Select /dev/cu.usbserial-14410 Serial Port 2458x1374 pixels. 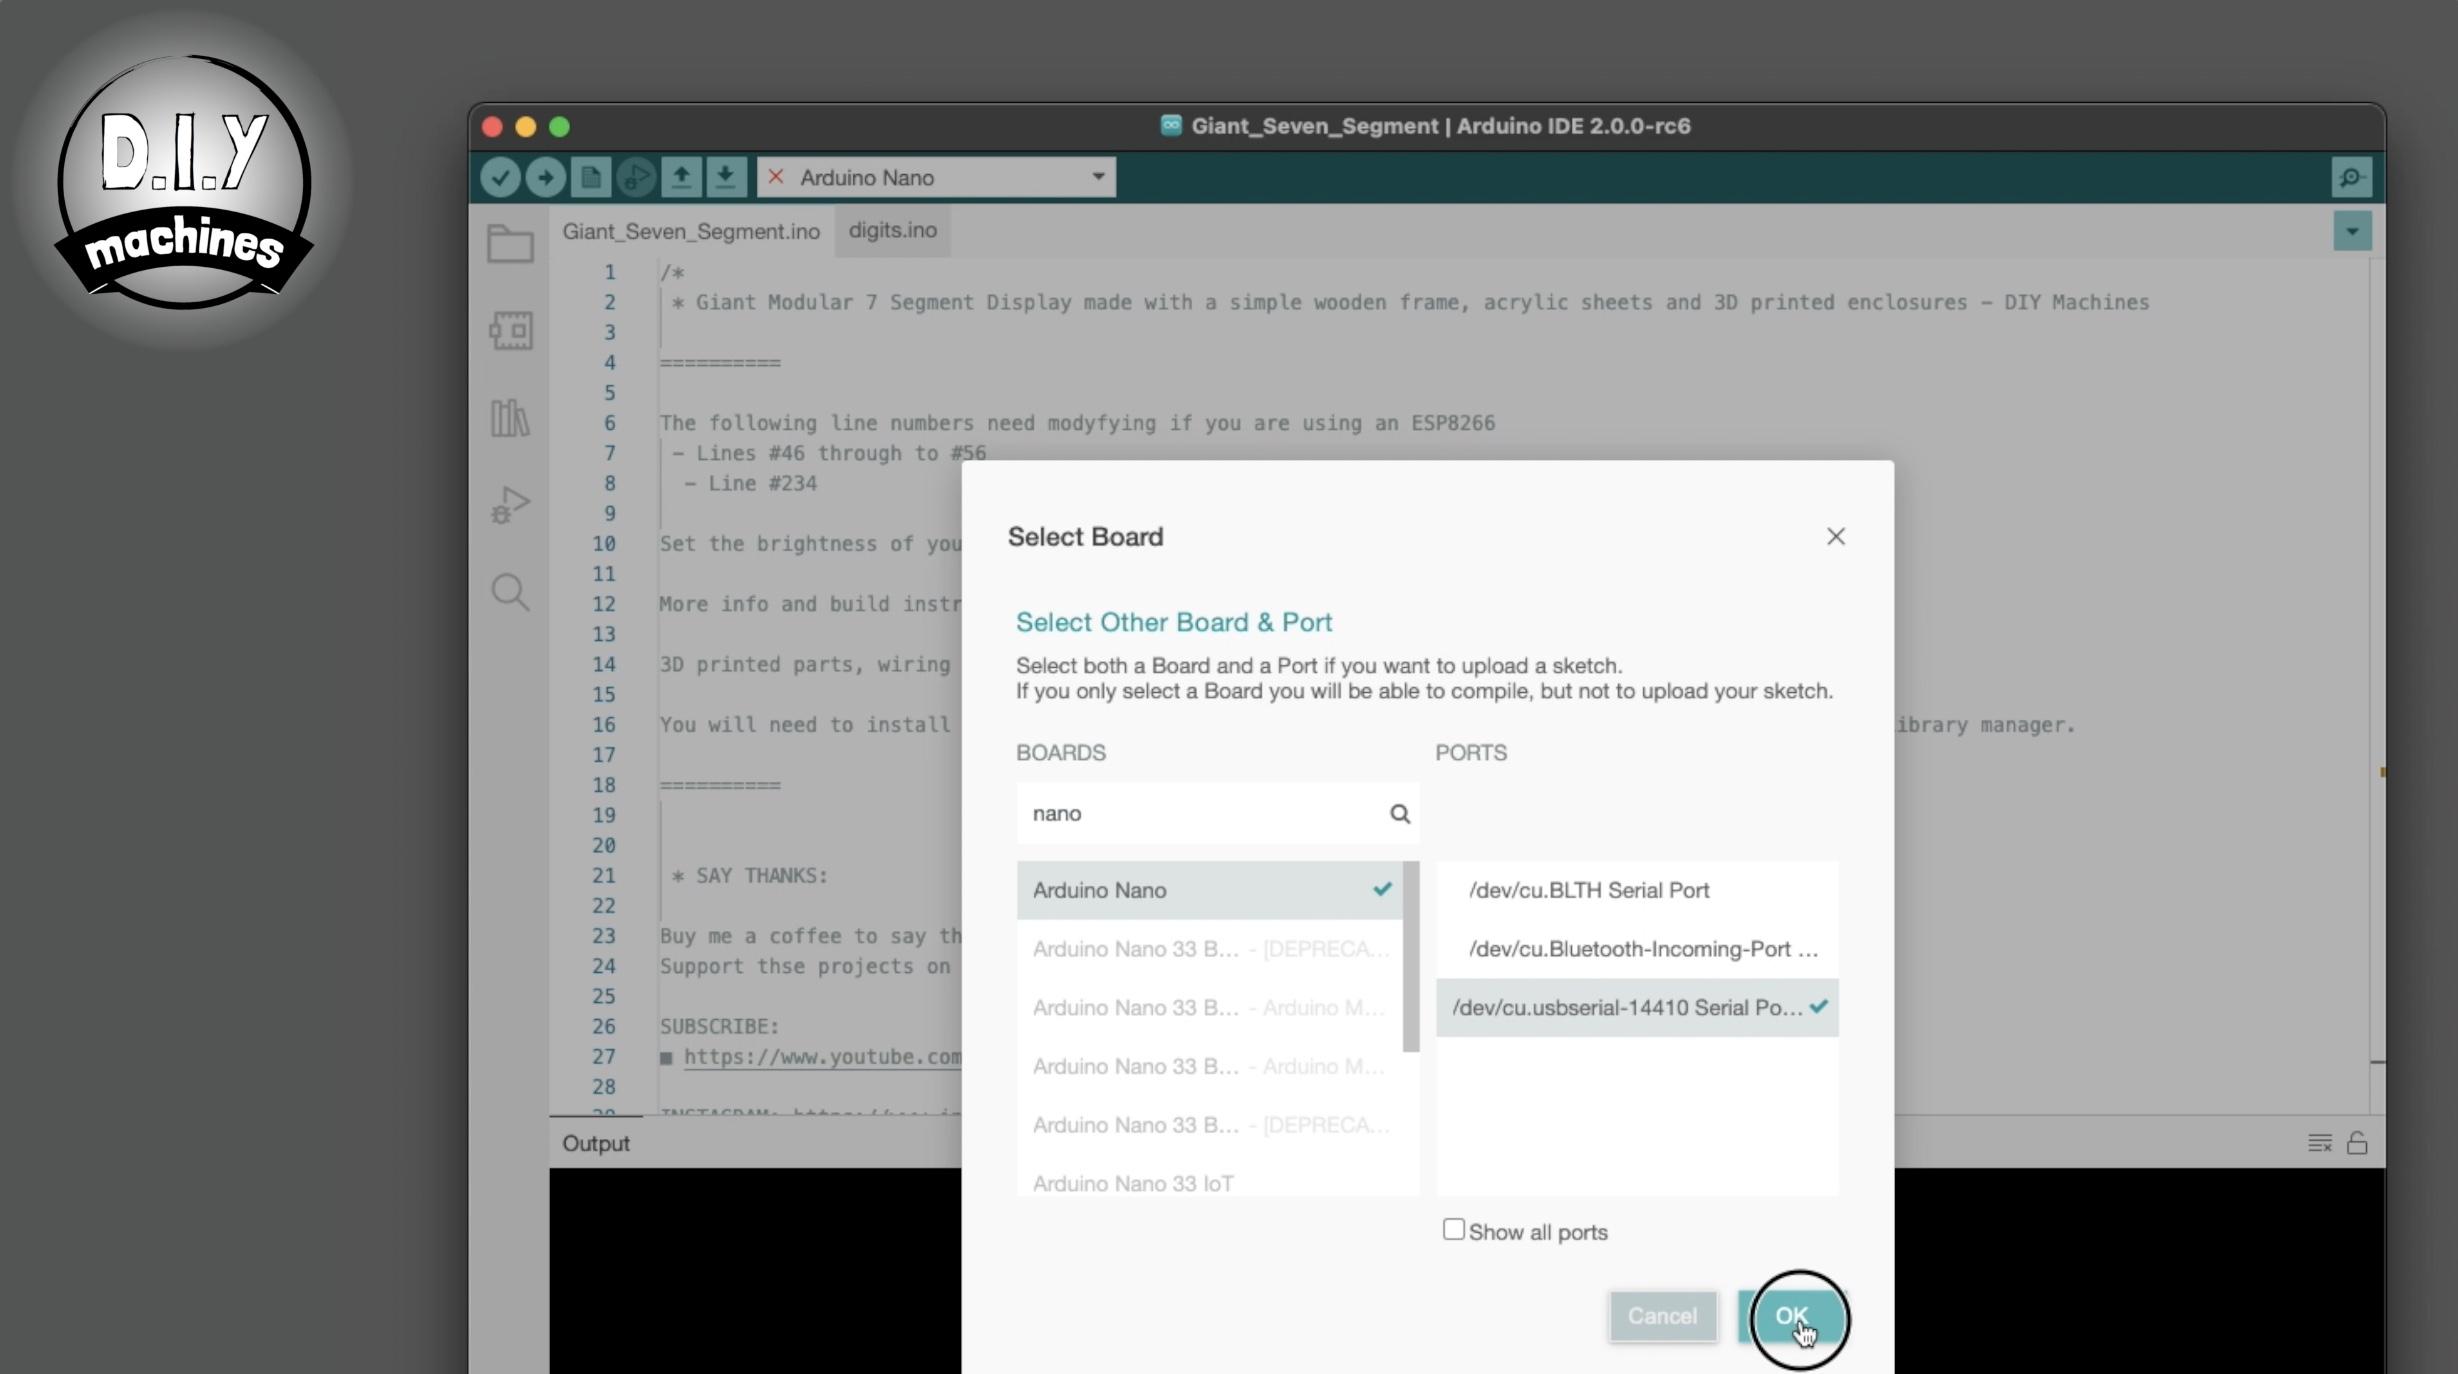[1627, 1008]
